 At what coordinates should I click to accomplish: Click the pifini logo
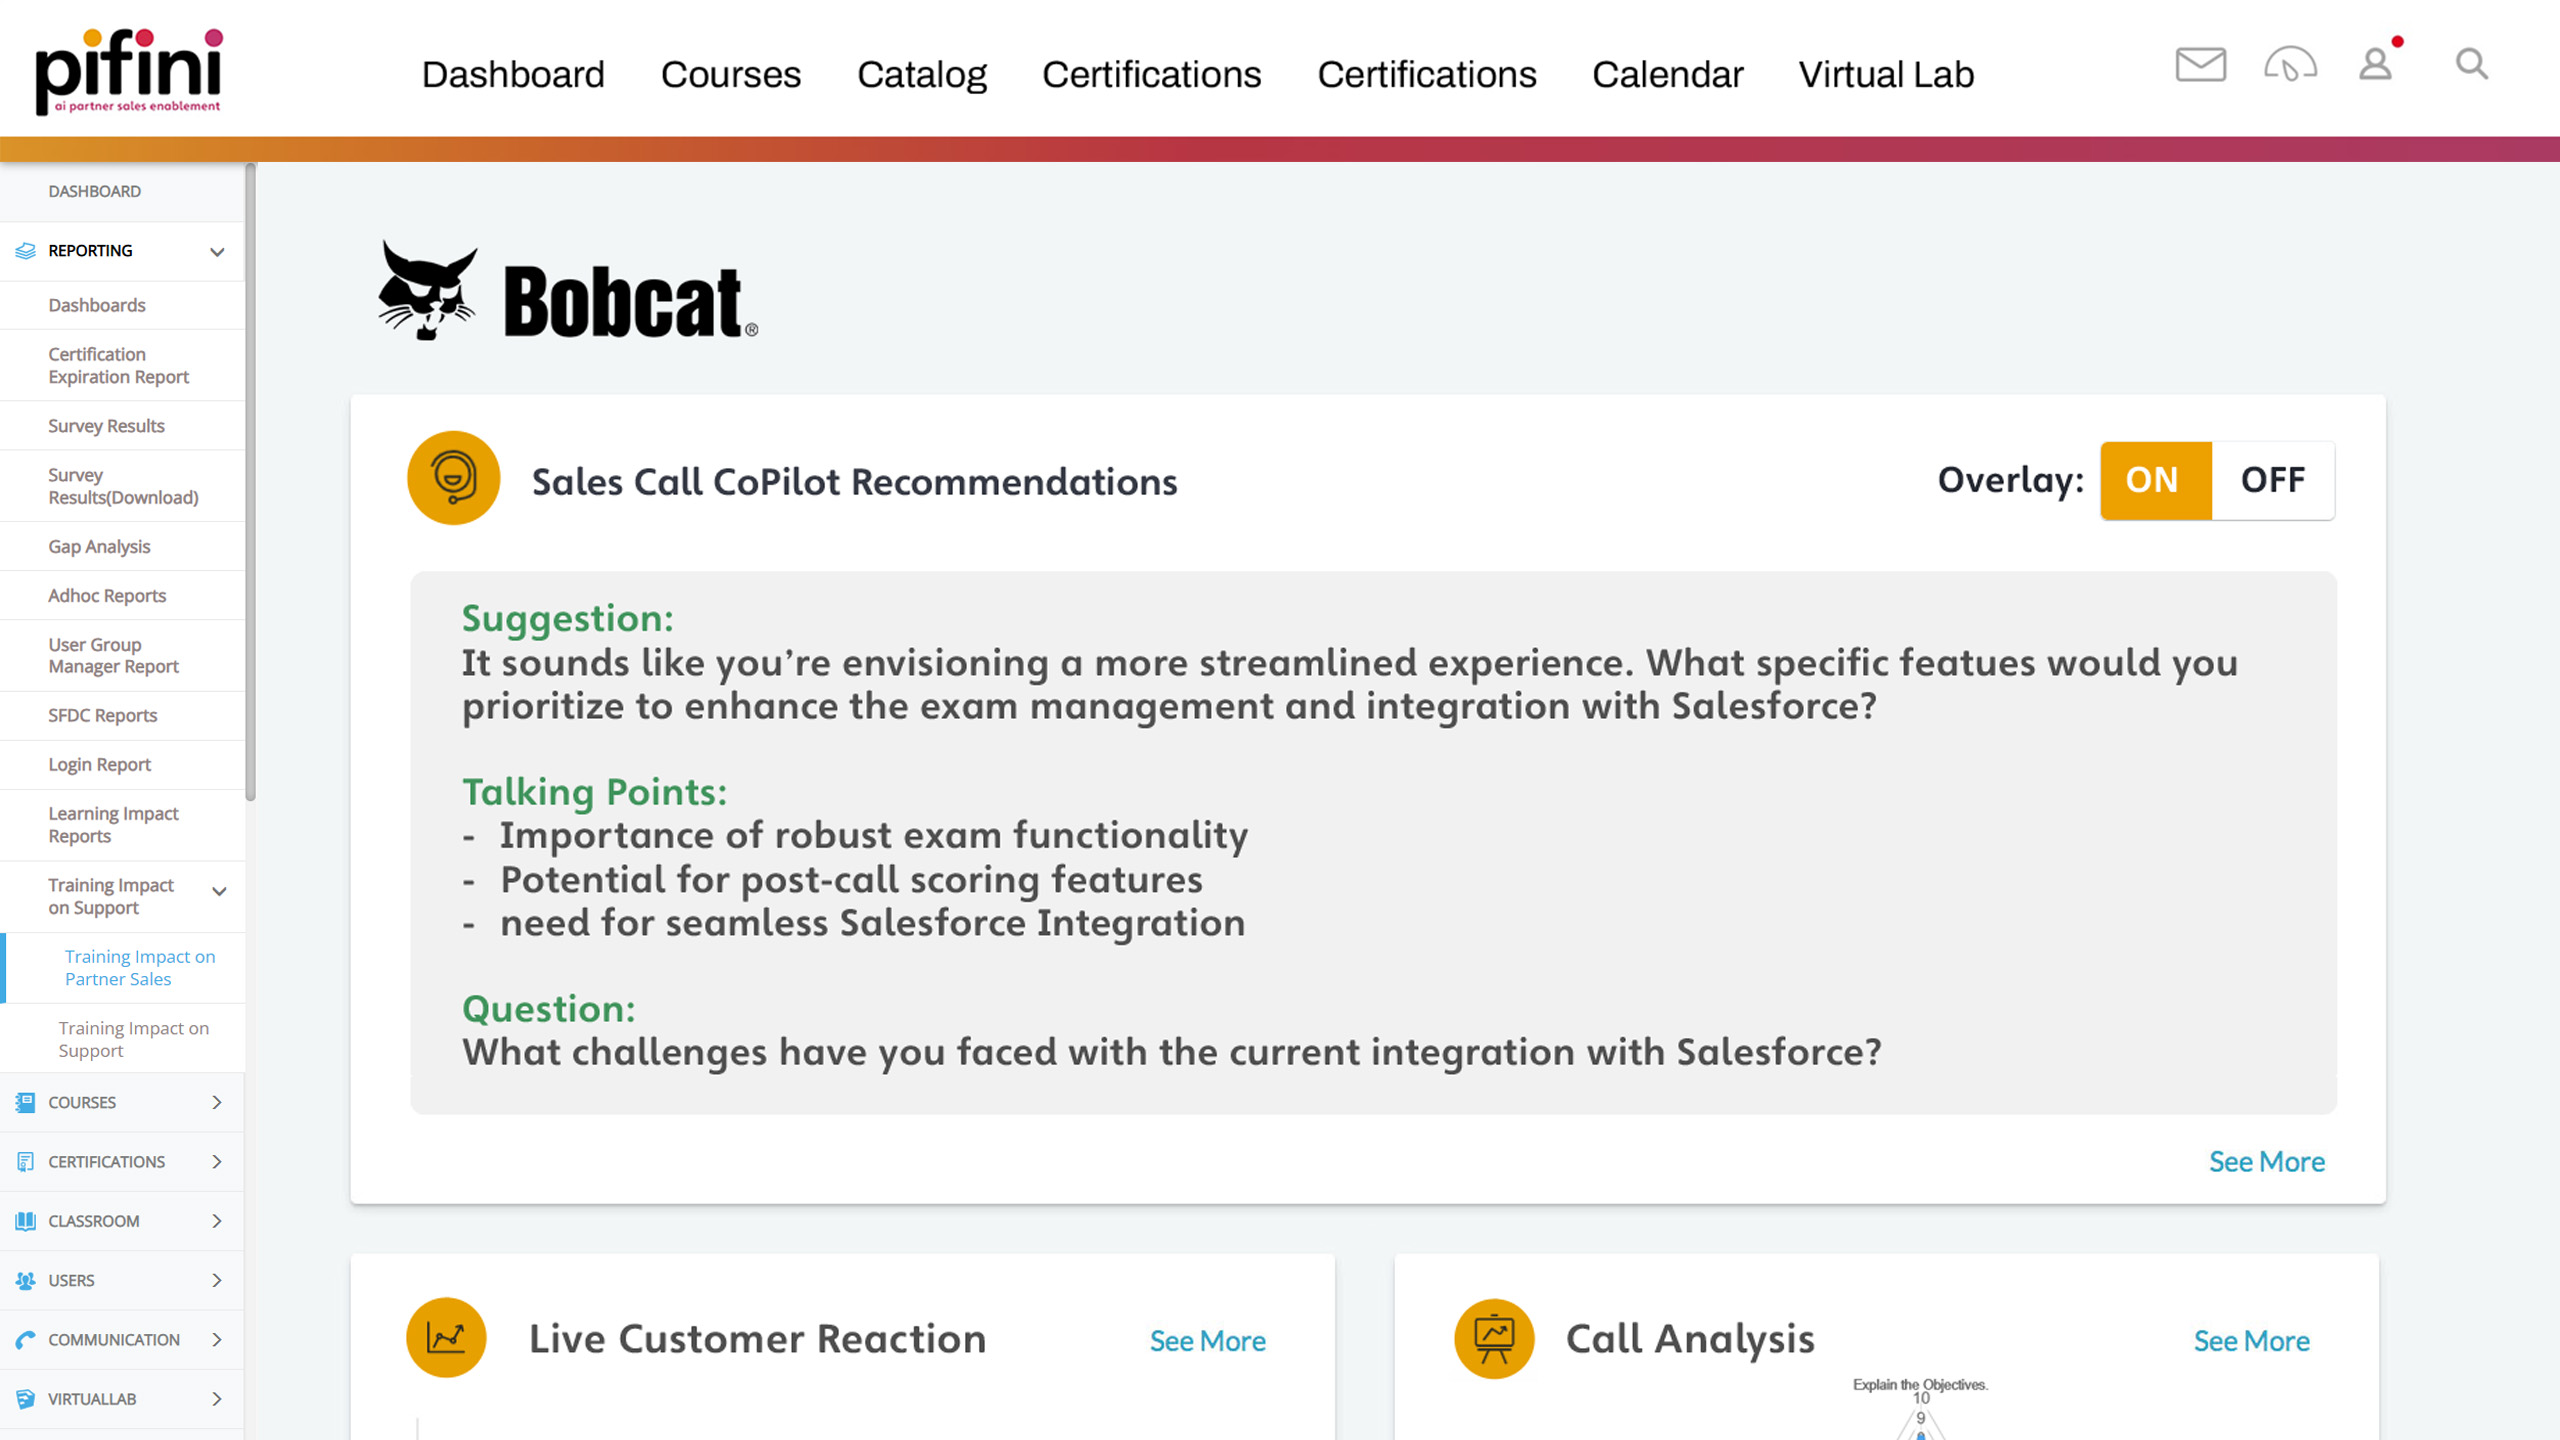click(128, 71)
